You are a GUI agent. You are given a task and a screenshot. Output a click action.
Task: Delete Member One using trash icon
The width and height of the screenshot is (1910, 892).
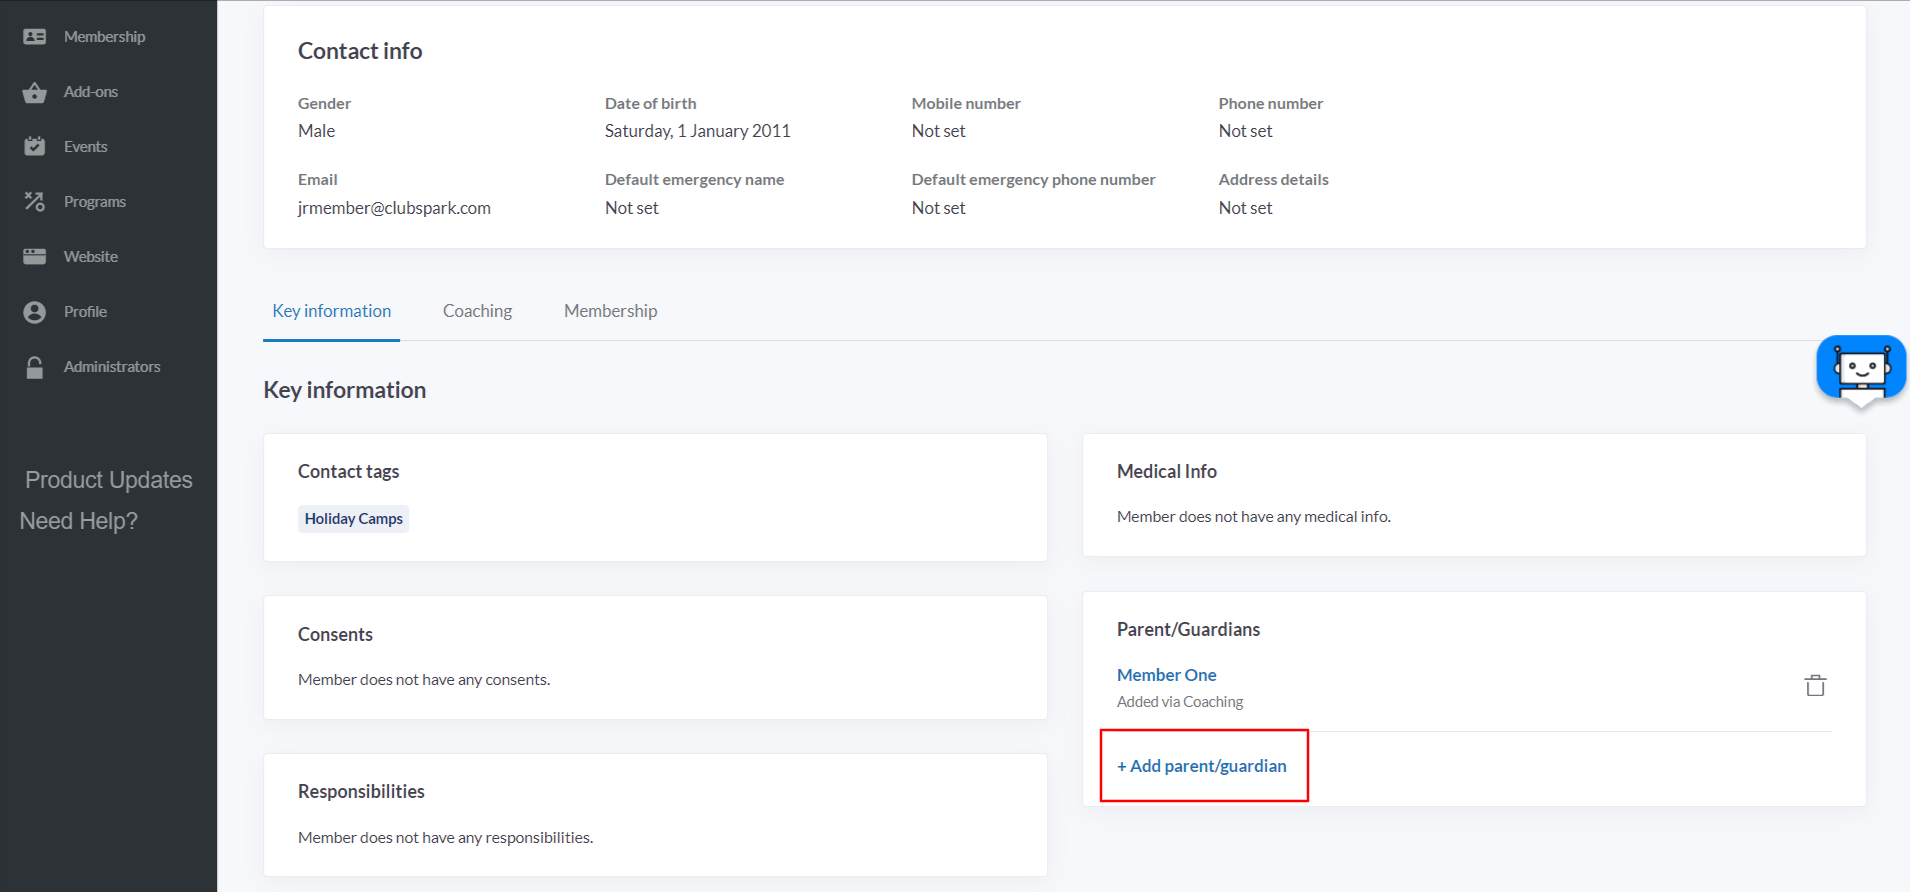pyautogui.click(x=1815, y=686)
